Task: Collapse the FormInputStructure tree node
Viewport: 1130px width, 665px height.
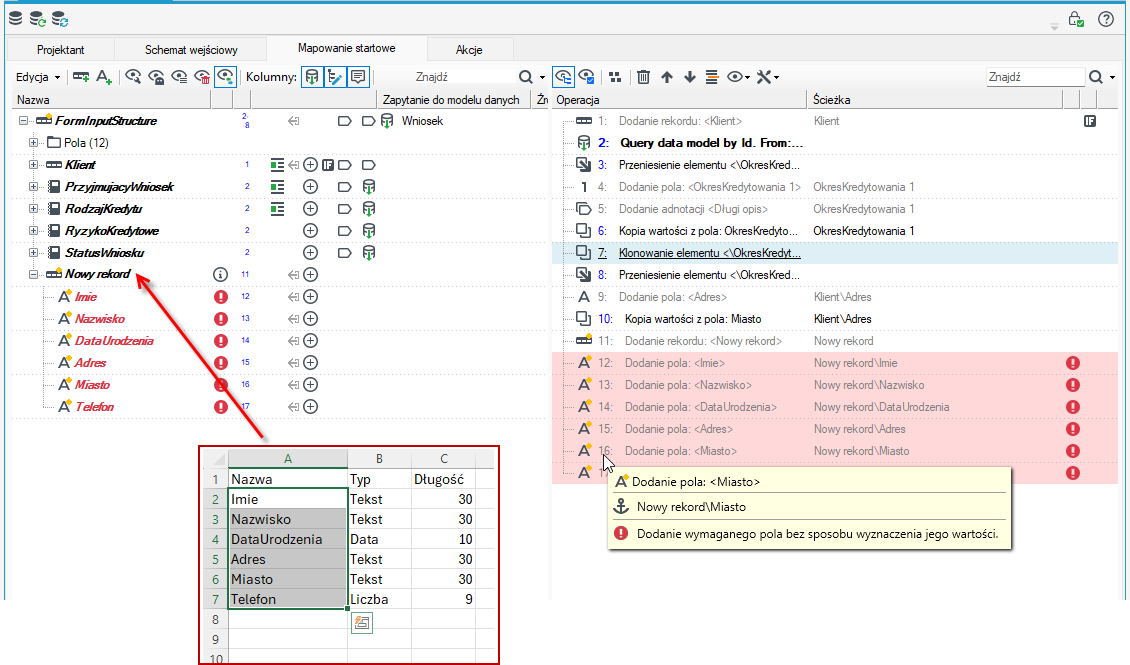Action: pyautogui.click(x=23, y=121)
